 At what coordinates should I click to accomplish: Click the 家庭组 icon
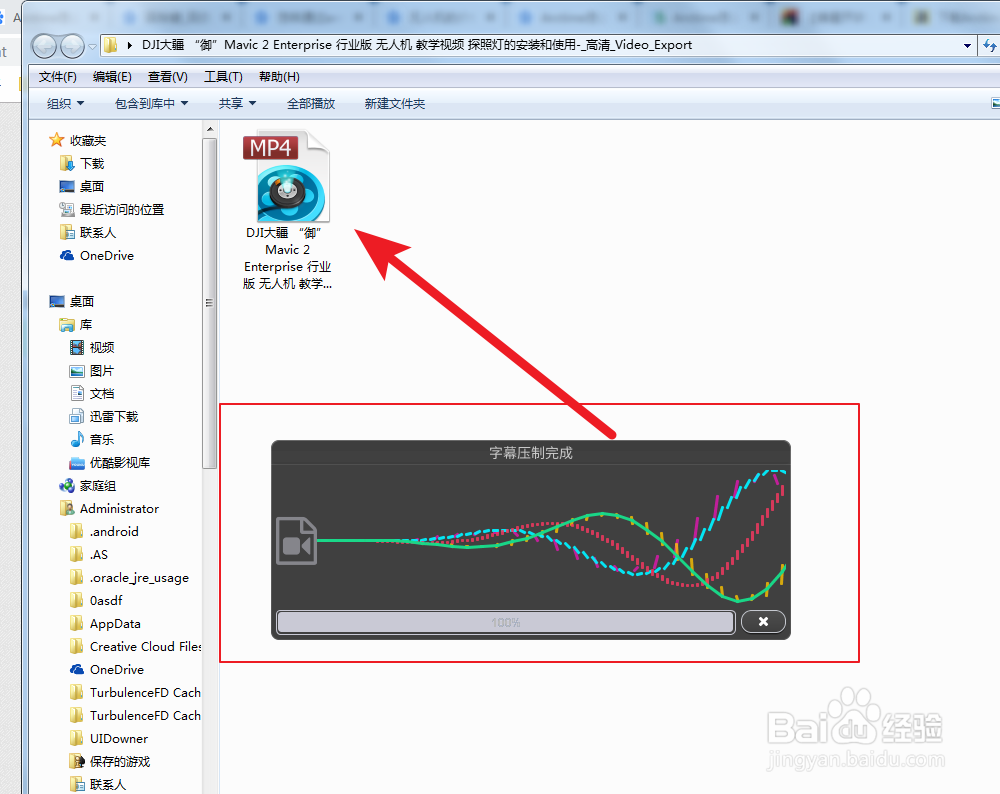[x=67, y=486]
